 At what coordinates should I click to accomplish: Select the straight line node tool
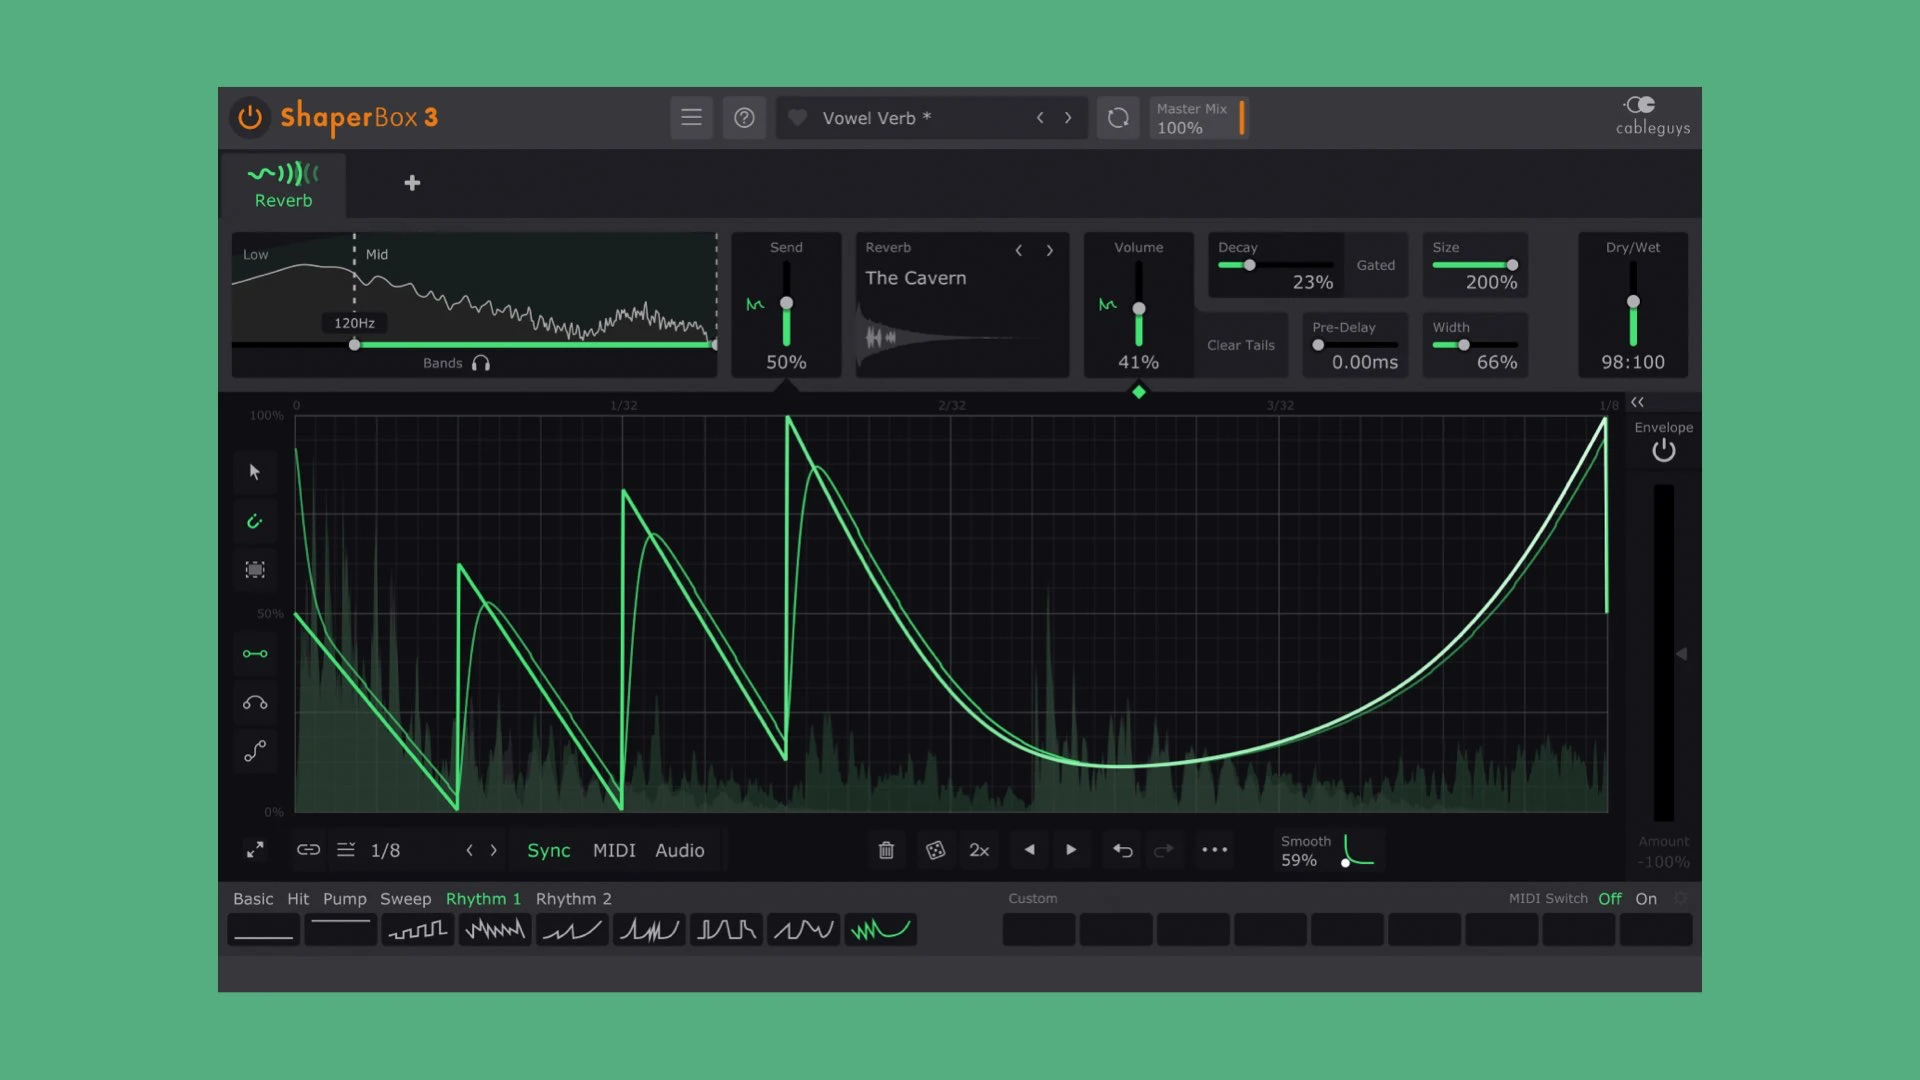point(255,654)
